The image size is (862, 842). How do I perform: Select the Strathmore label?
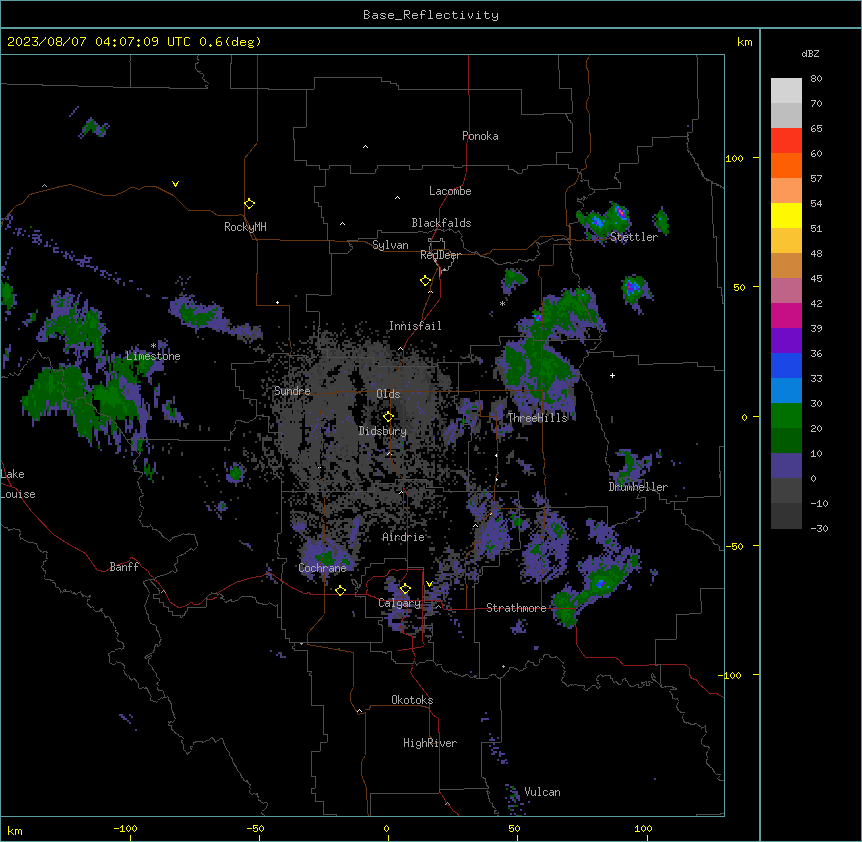[x=516, y=608]
